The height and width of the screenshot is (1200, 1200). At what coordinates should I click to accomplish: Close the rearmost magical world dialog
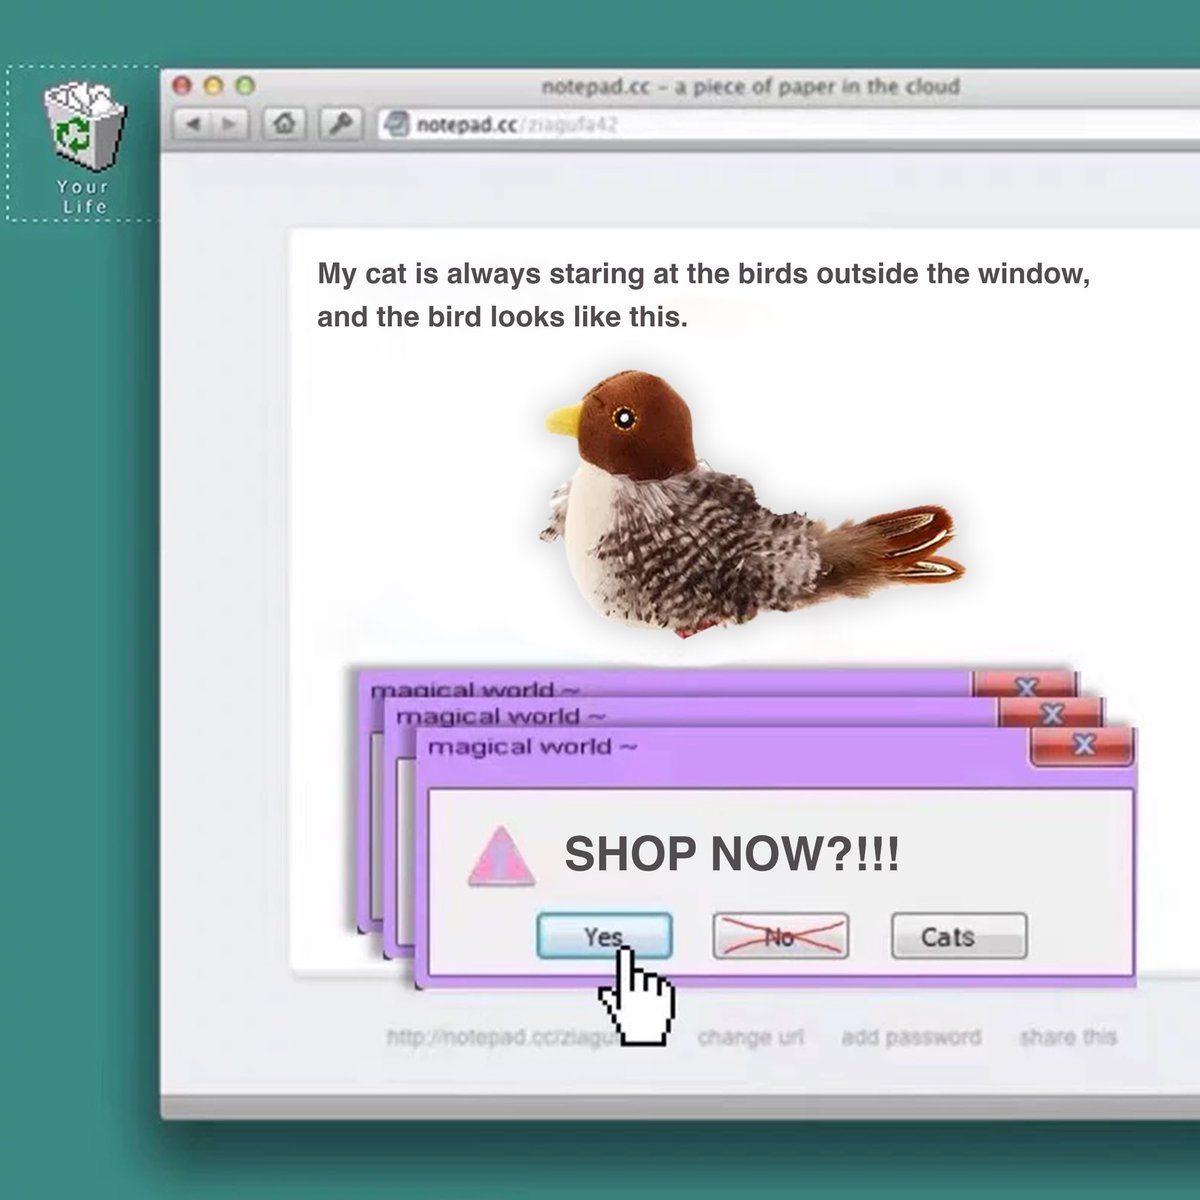1025,686
